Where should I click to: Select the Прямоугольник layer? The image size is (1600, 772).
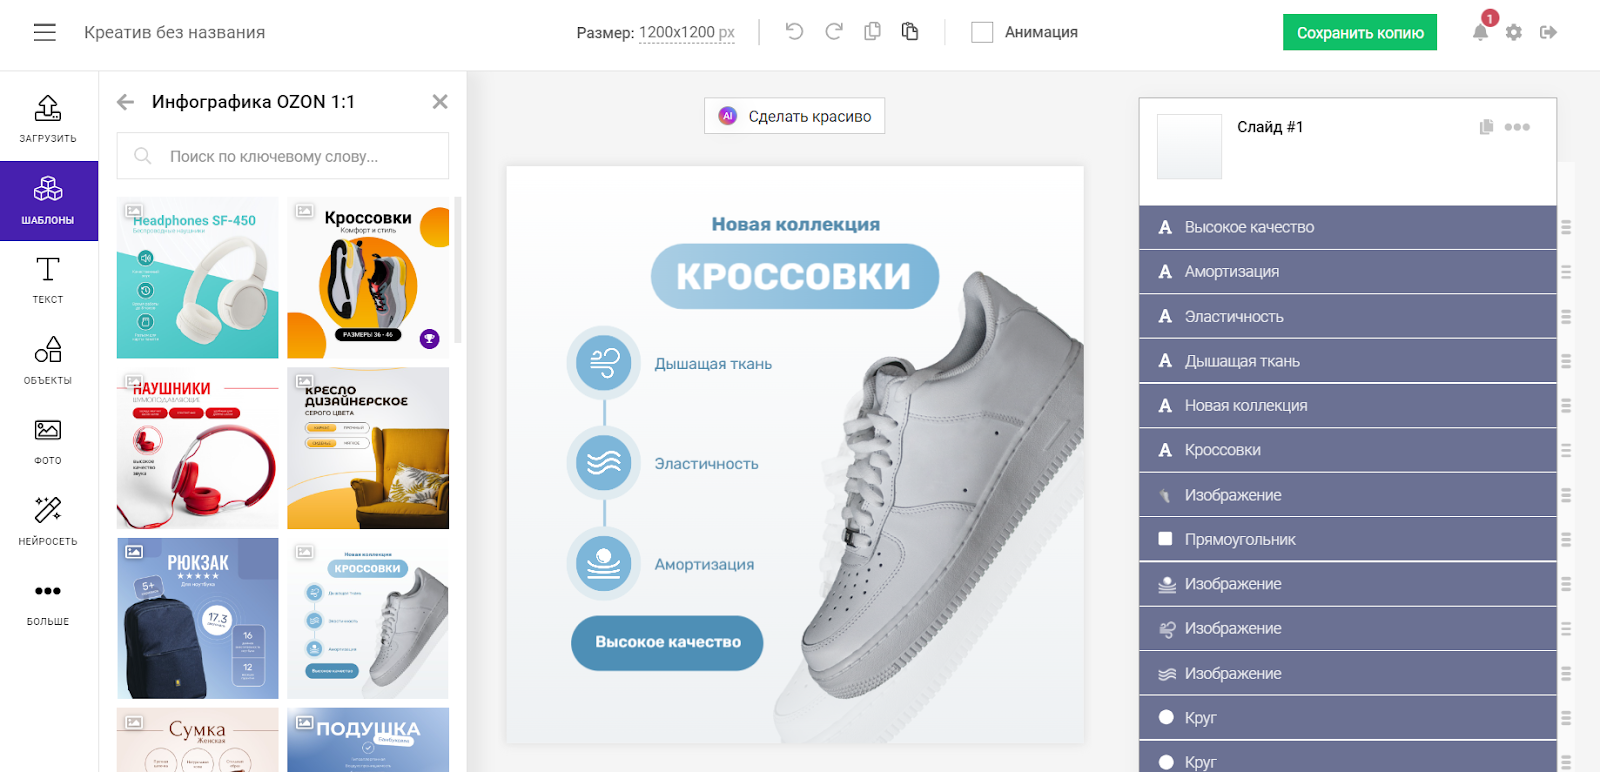coord(1348,540)
